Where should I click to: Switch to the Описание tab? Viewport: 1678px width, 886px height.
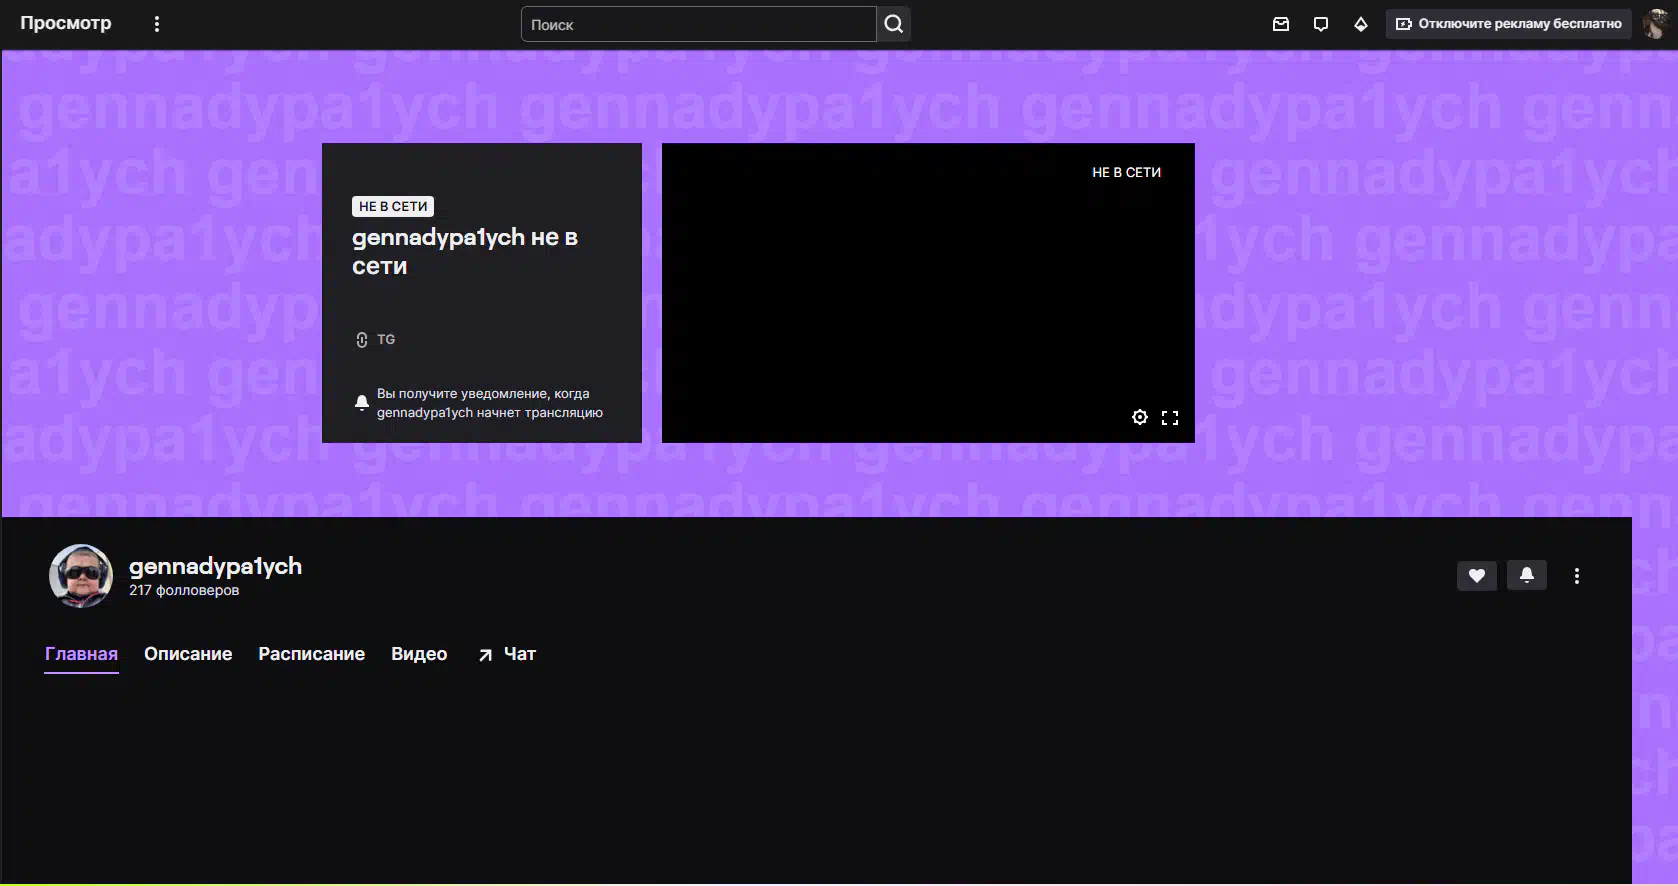pyautogui.click(x=188, y=654)
